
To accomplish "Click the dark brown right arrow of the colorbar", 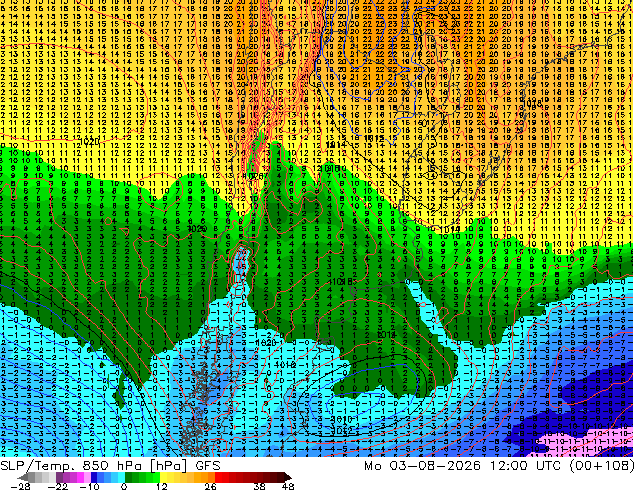I will pyautogui.click(x=287, y=477).
